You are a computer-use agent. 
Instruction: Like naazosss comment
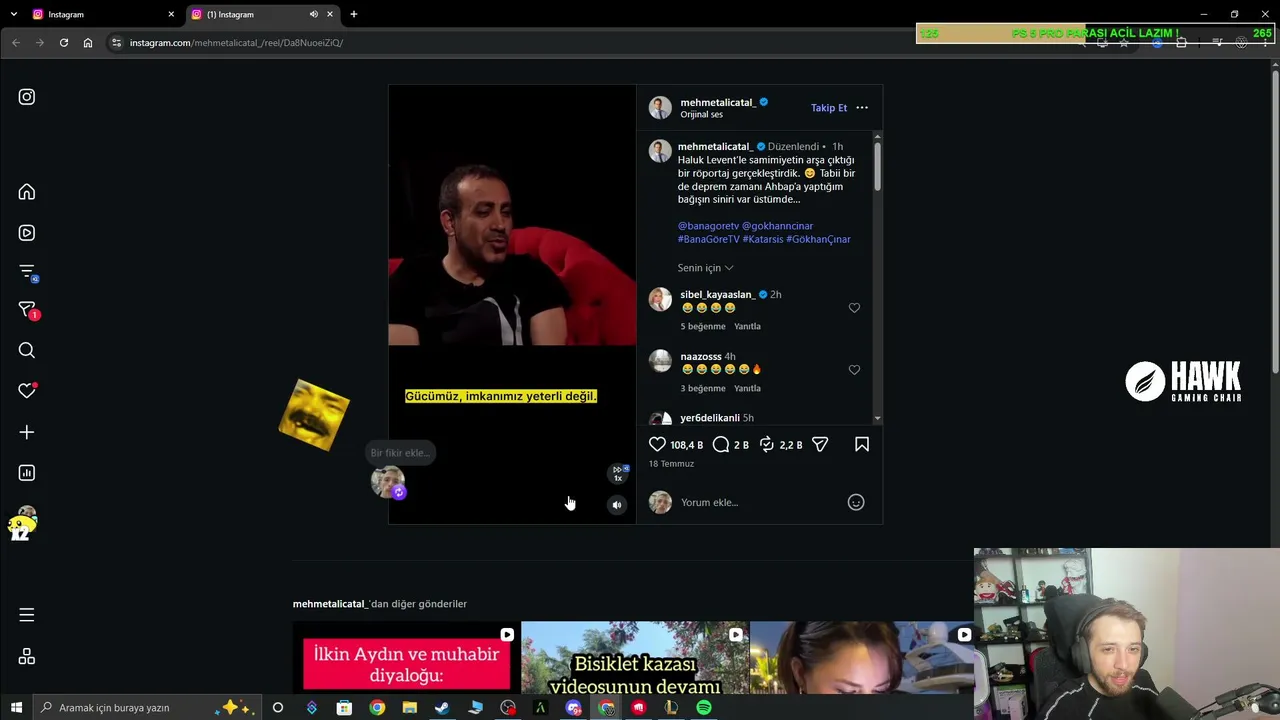[x=854, y=370]
